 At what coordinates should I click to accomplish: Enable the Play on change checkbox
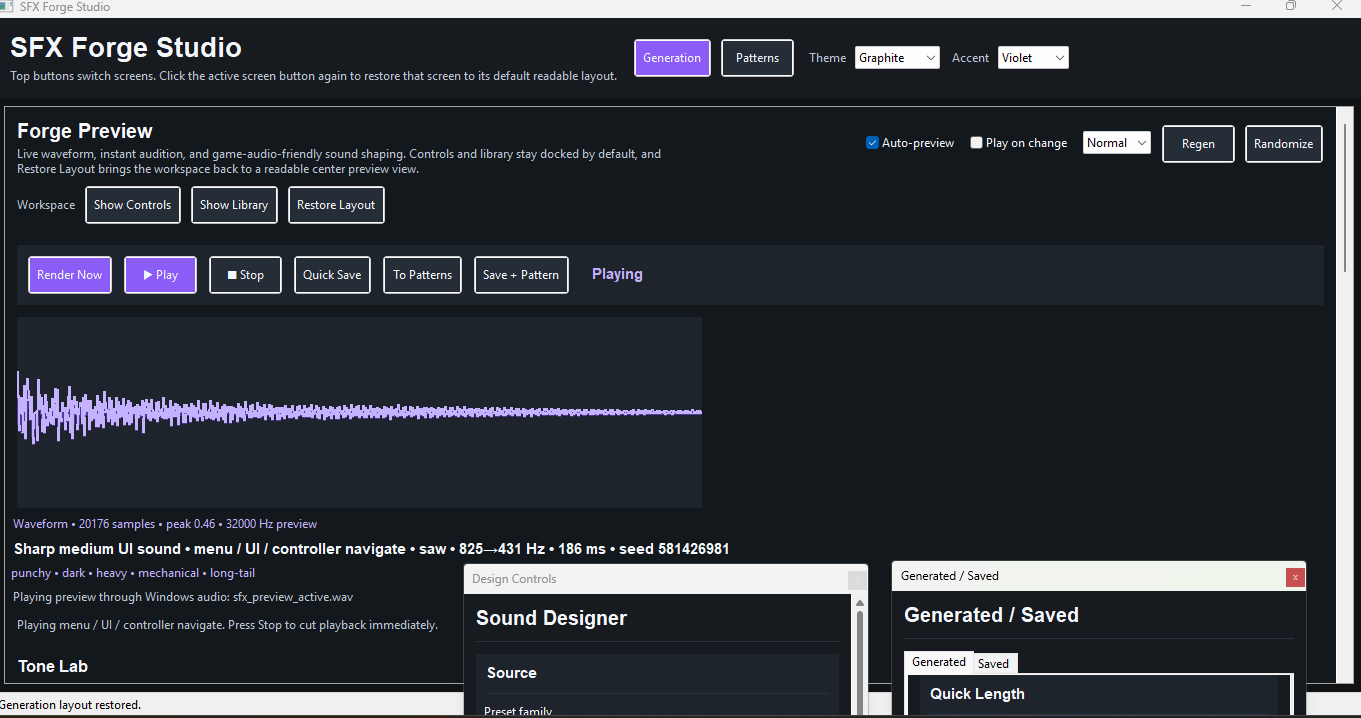tap(976, 143)
